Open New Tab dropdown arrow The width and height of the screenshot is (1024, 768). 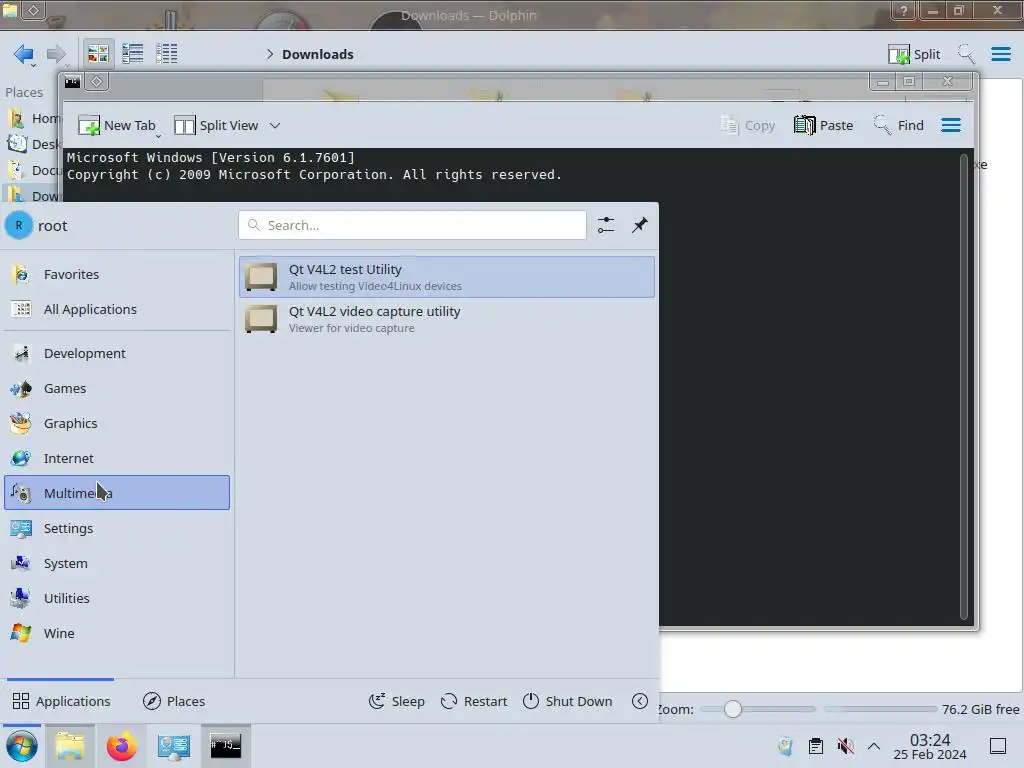coord(158,135)
